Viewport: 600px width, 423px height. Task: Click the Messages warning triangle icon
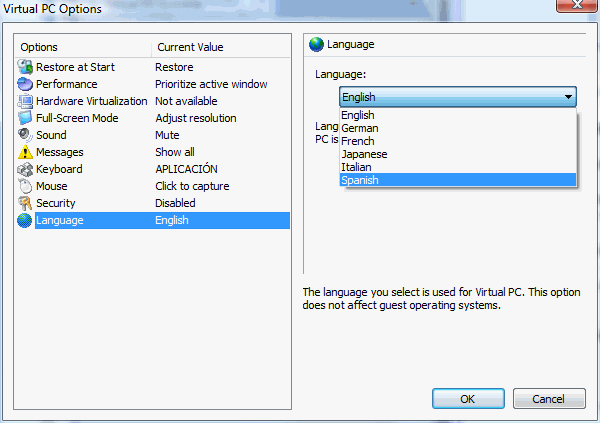[x=25, y=152]
